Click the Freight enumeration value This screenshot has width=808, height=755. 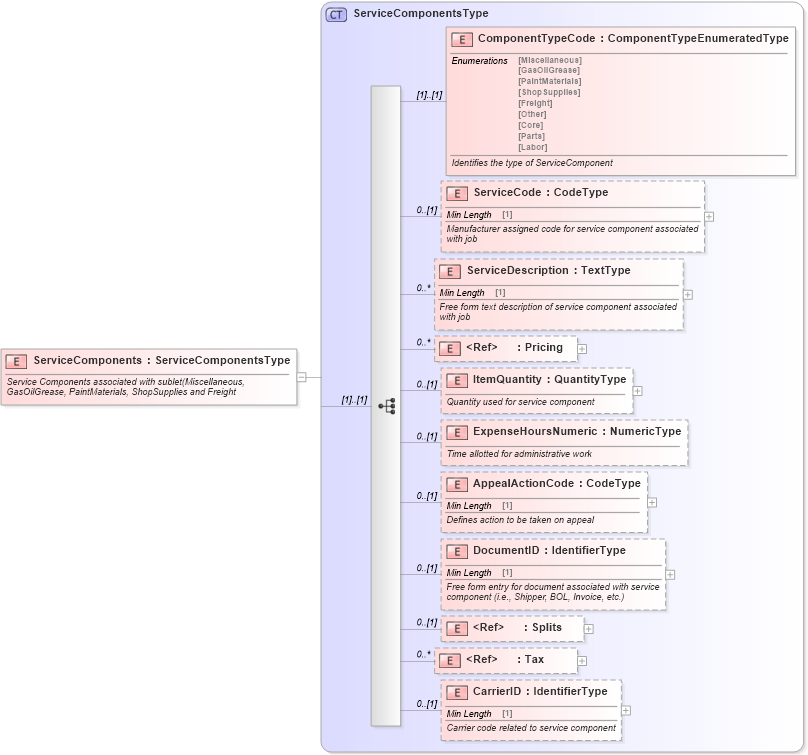tap(534, 103)
